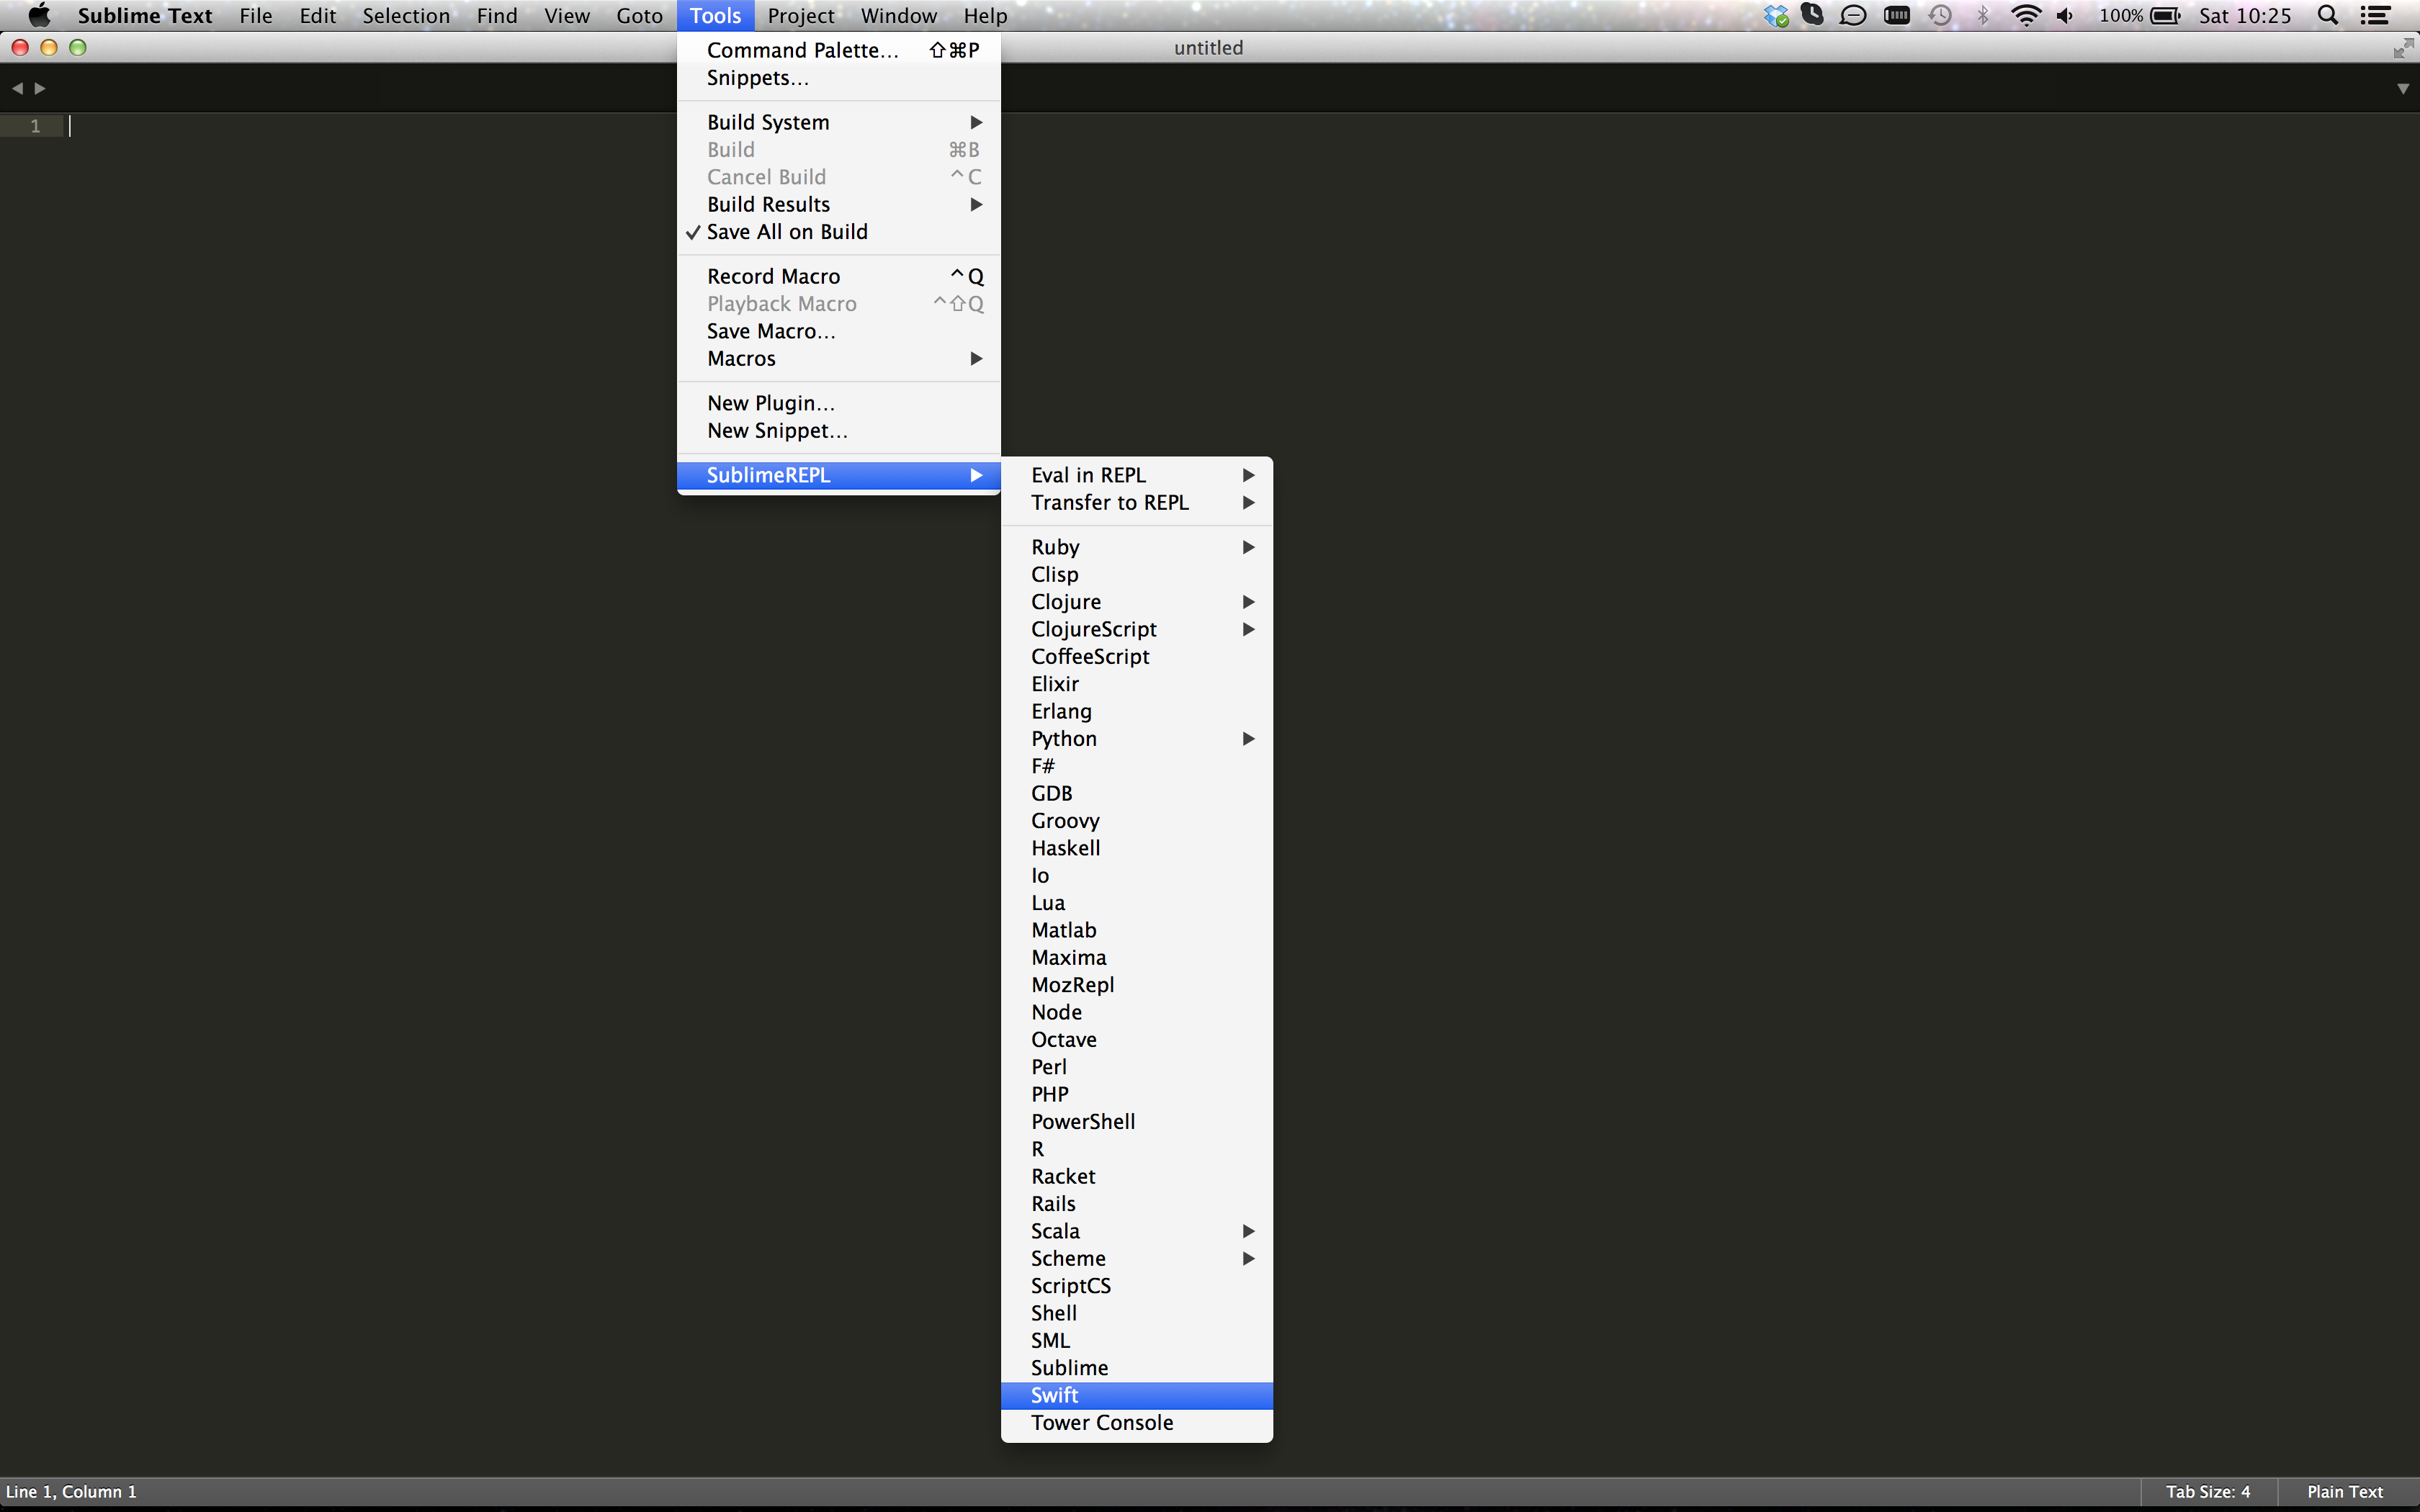
Task: Choose Snippets… in Tools menu
Action: 838,78
